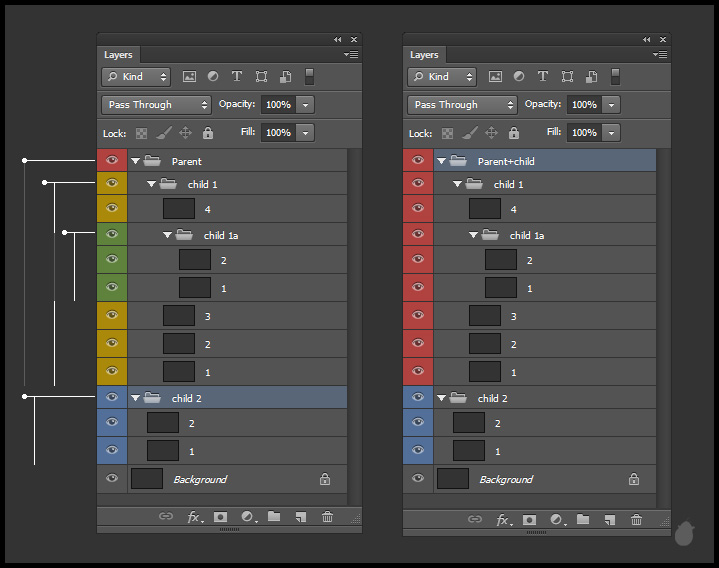Click lock position icon in left panel

click(x=185, y=132)
